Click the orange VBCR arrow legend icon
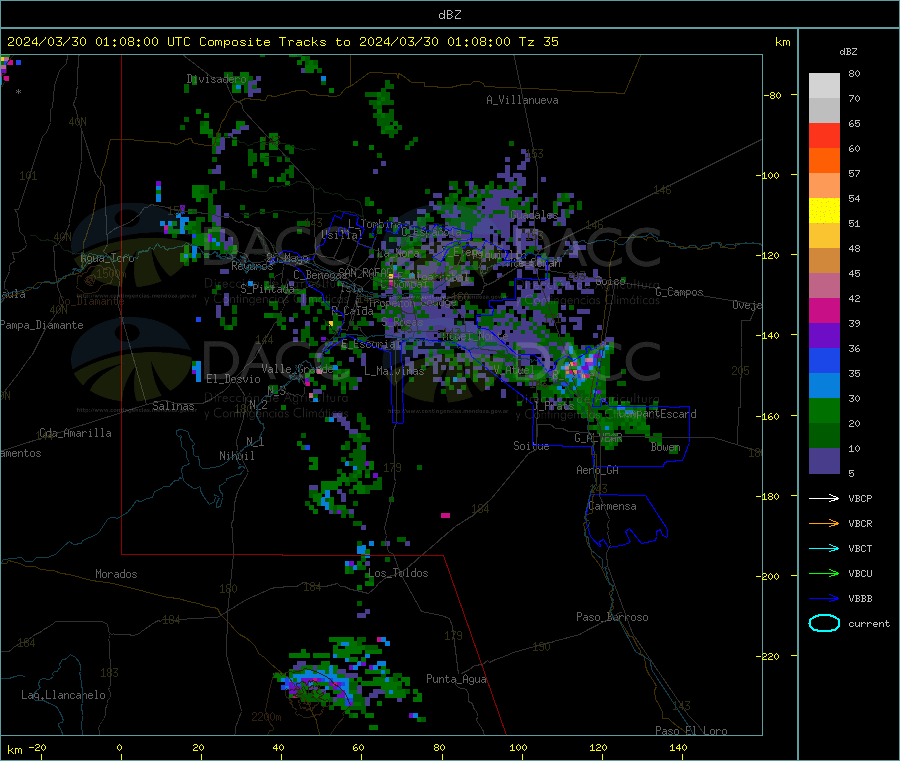Screen dimensions: 900x761 [824, 523]
